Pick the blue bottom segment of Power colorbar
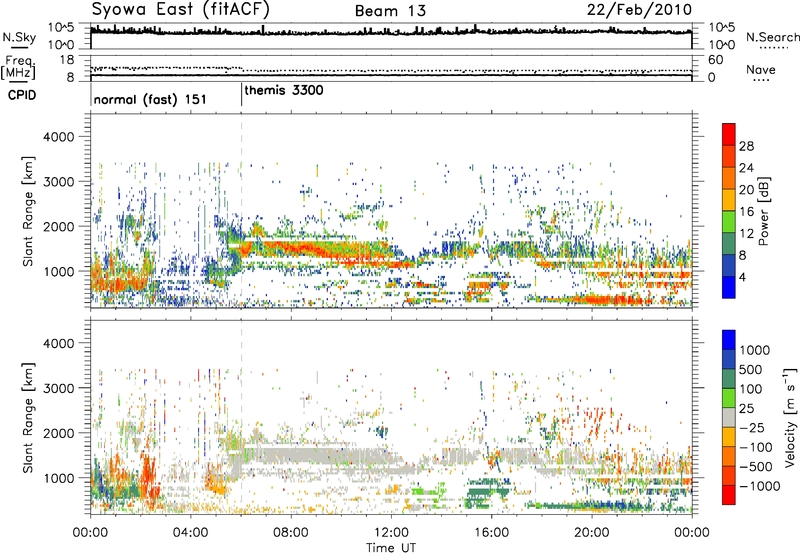The image size is (800, 554). click(x=729, y=288)
